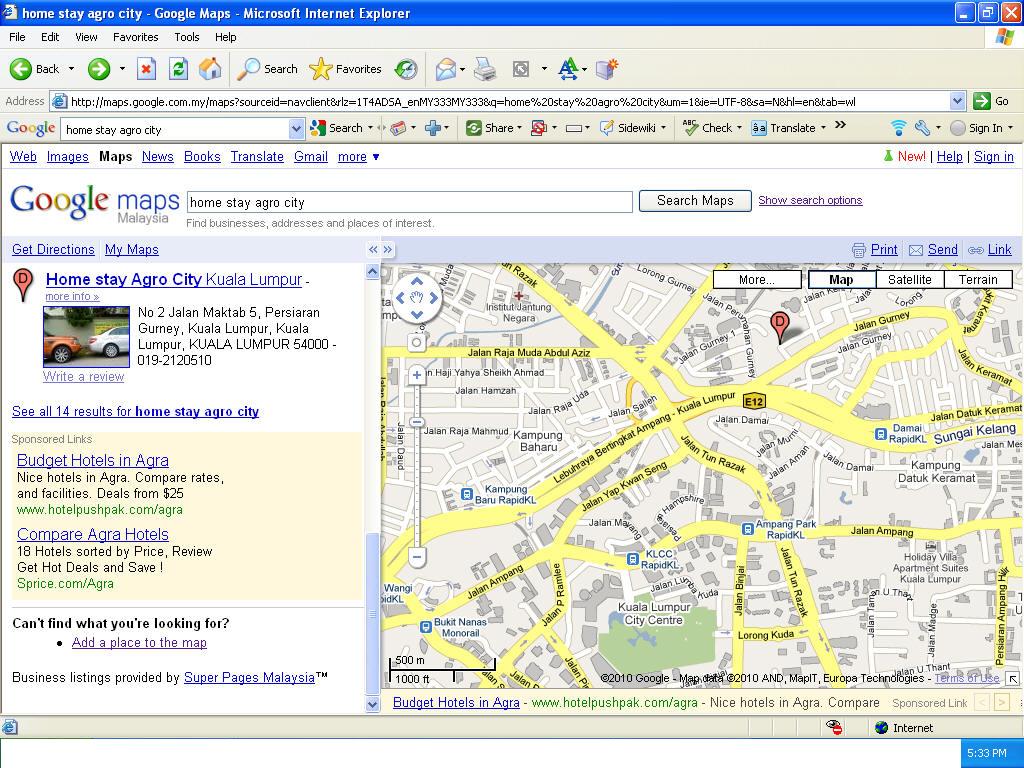Open the Favorites menu
Image resolution: width=1024 pixels, height=768 pixels.
click(135, 37)
